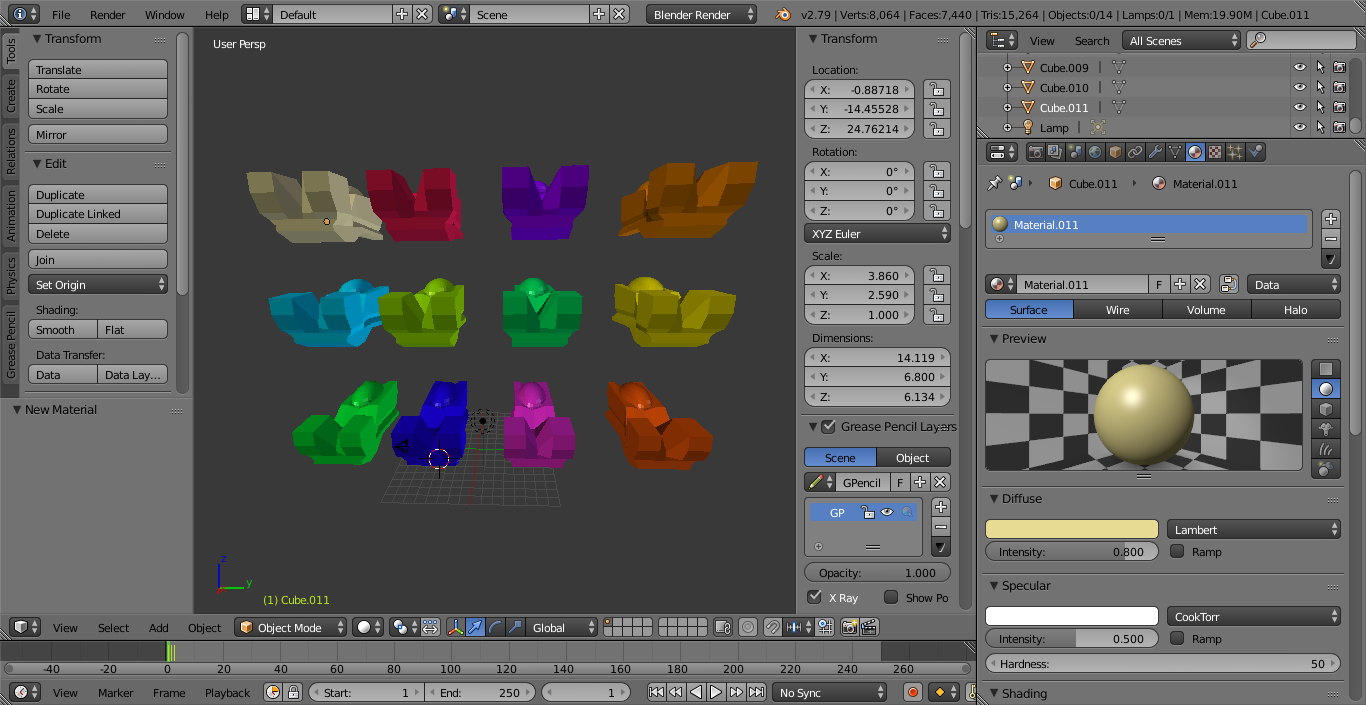1366x705 pixels.
Task: Open the Object Mode dropdown
Action: pyautogui.click(x=291, y=627)
